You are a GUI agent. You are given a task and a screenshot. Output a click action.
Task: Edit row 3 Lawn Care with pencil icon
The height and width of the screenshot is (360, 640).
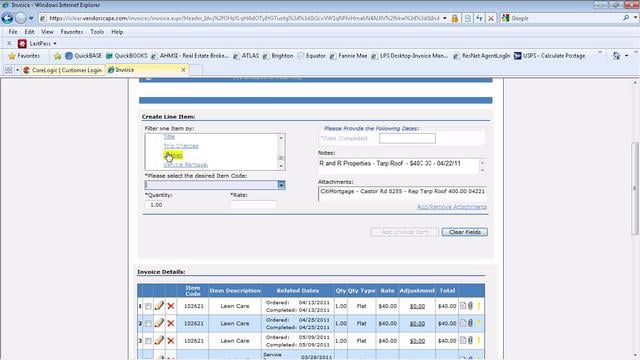point(159,340)
